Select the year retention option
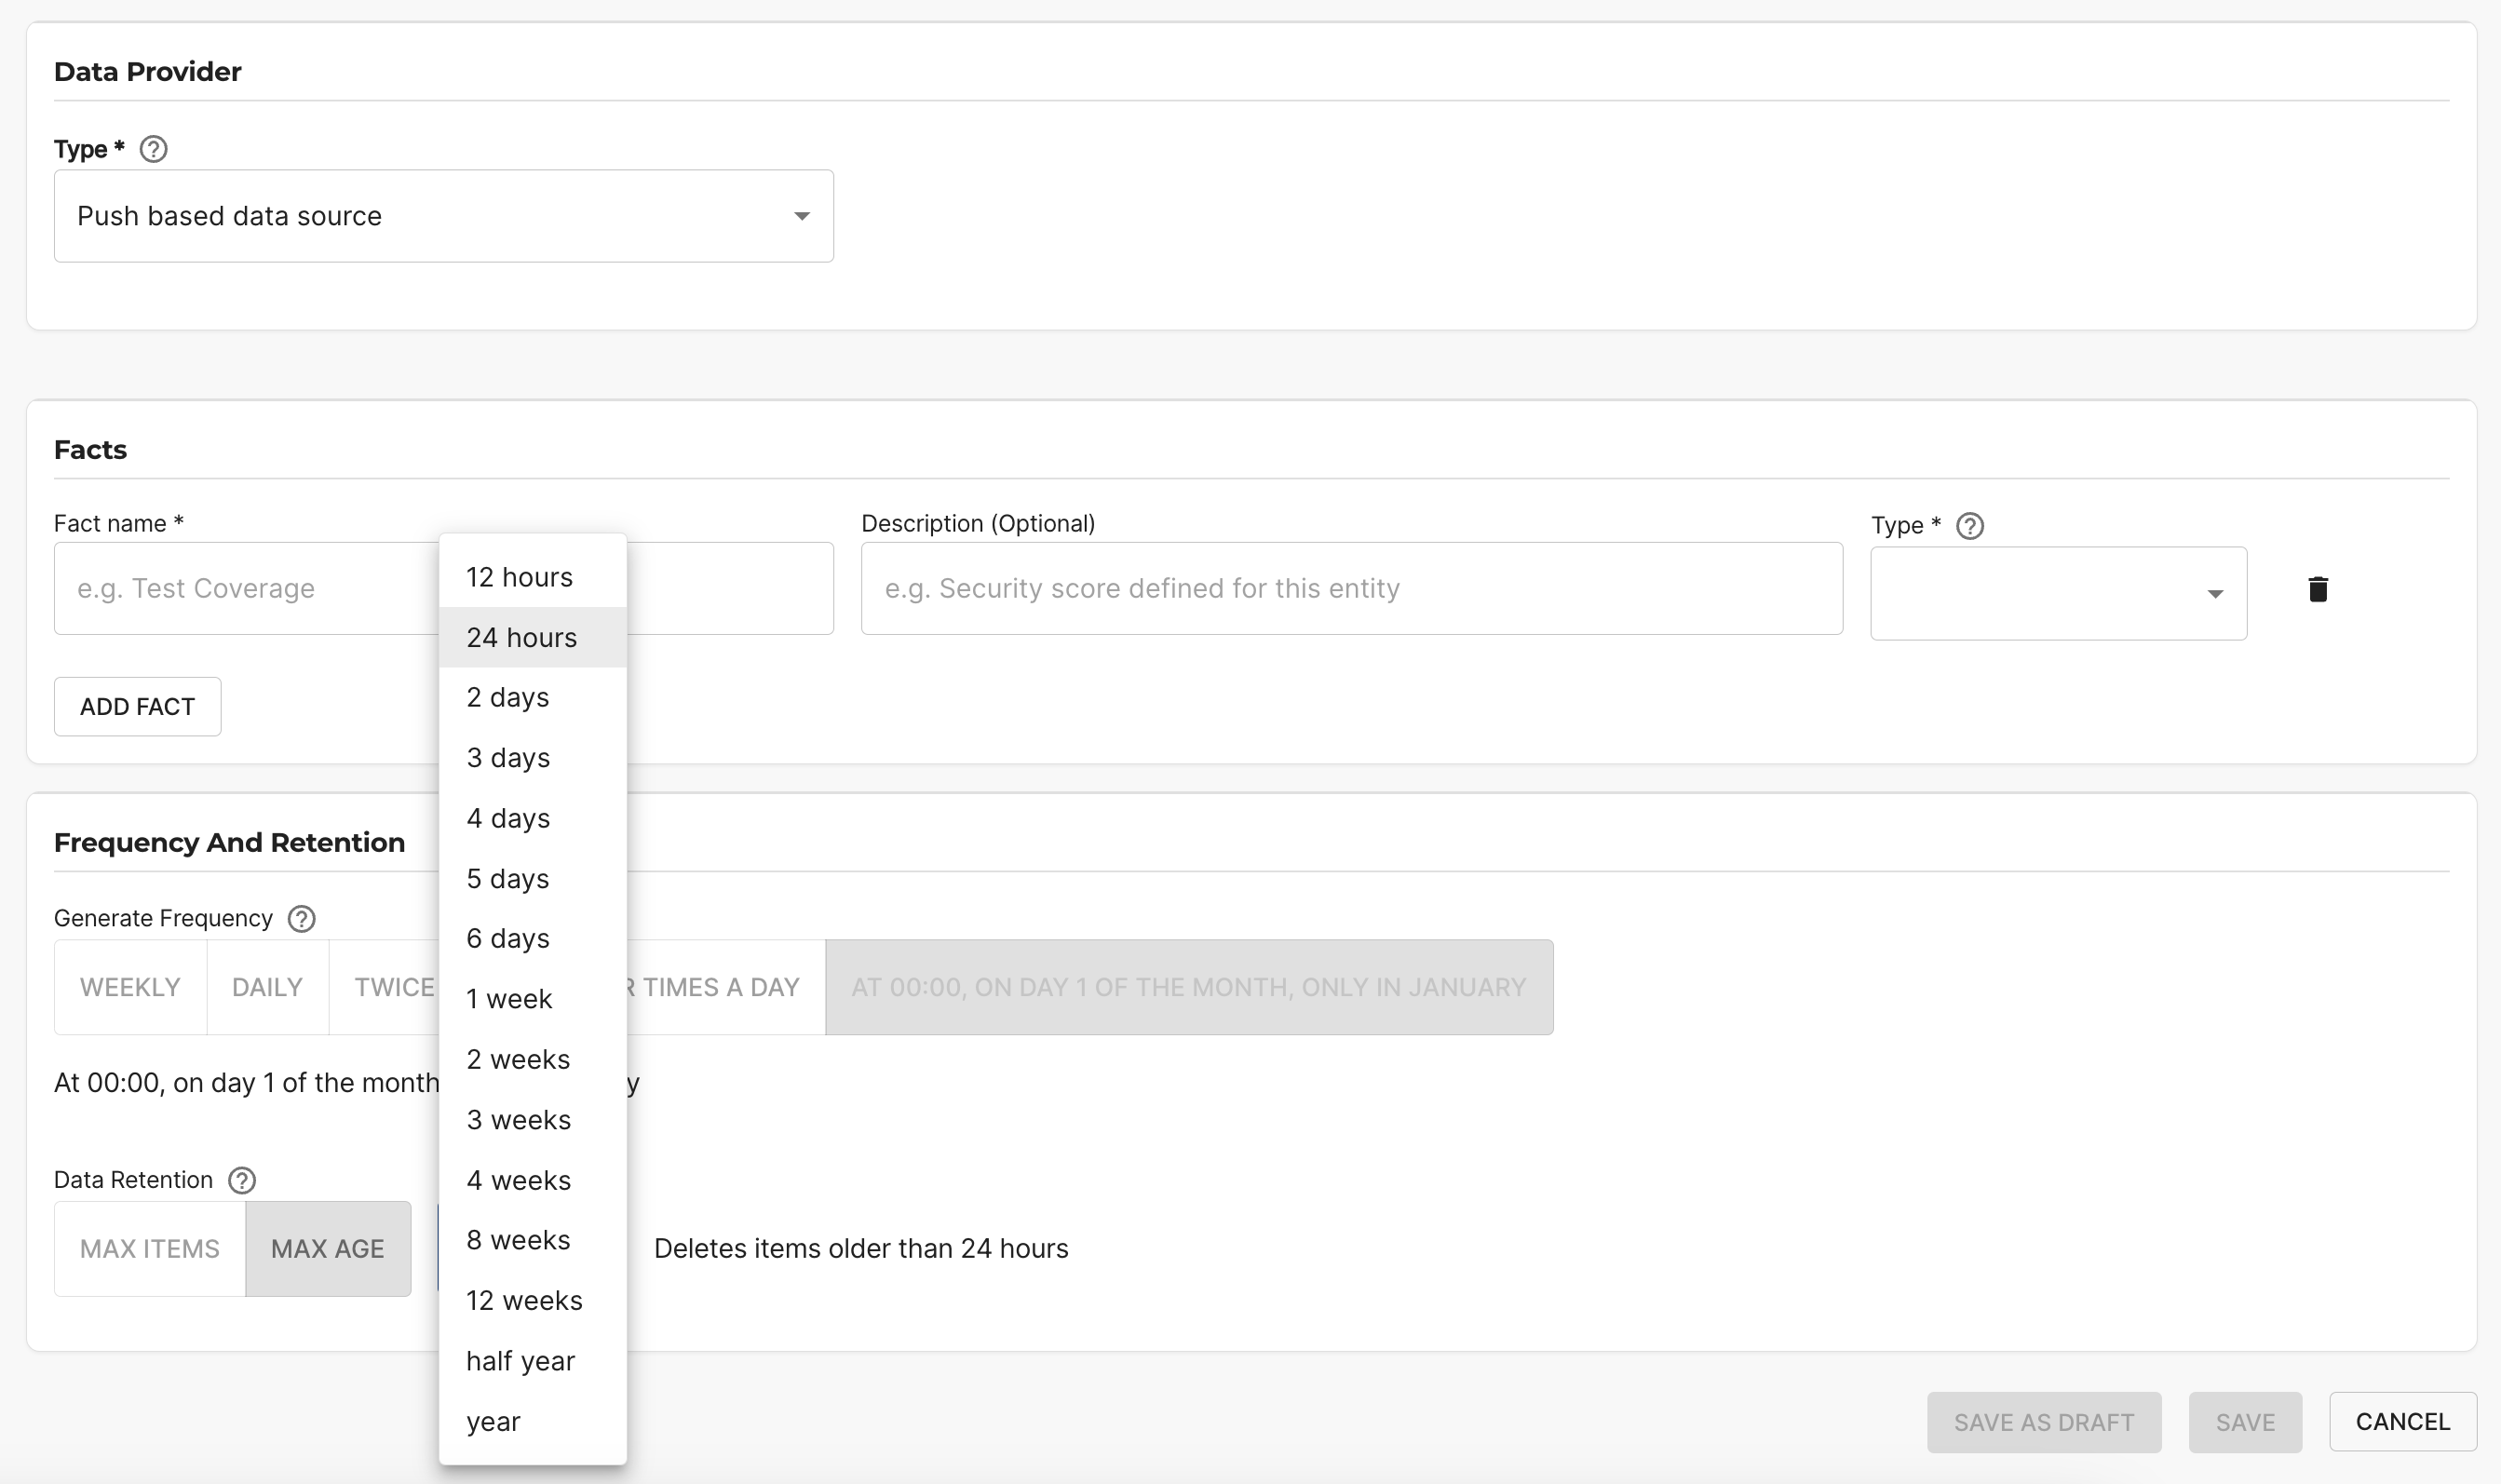This screenshot has width=2501, height=1484. tap(493, 1421)
